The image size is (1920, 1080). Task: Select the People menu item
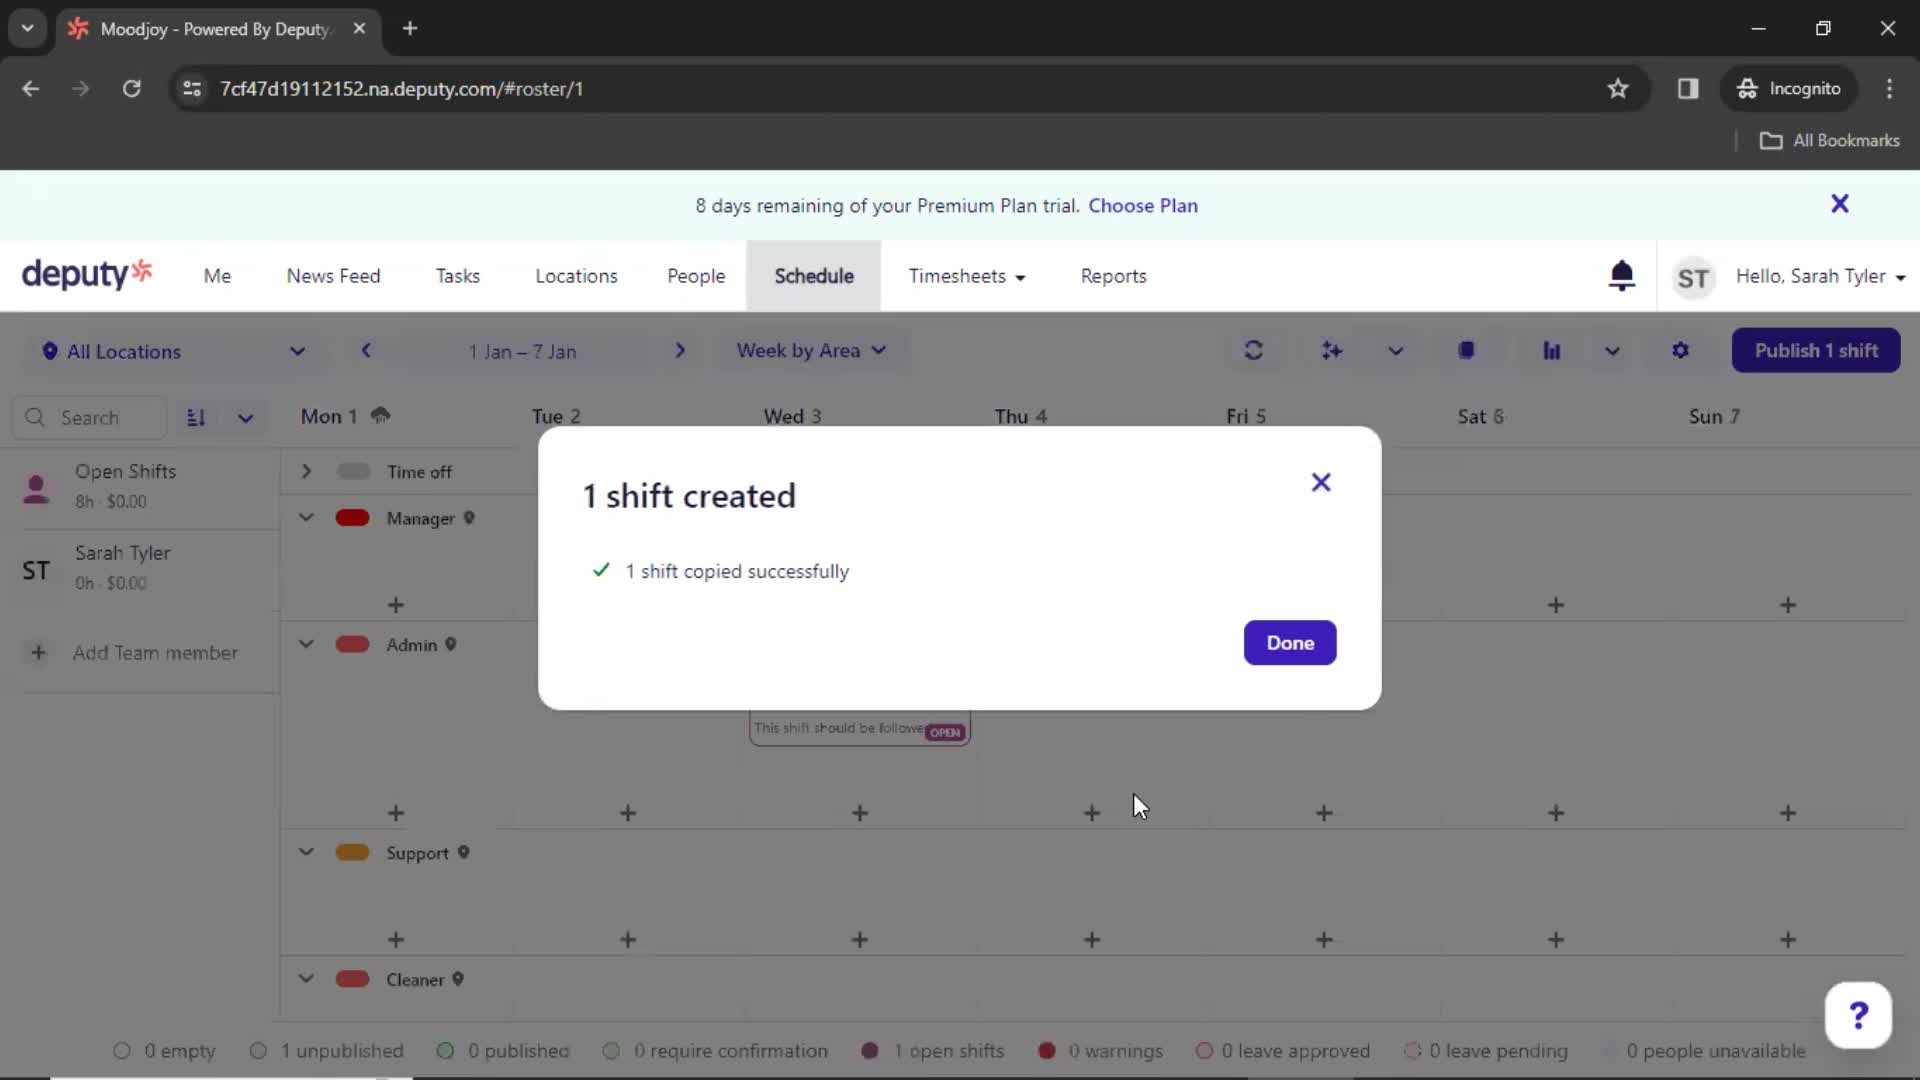(695, 276)
